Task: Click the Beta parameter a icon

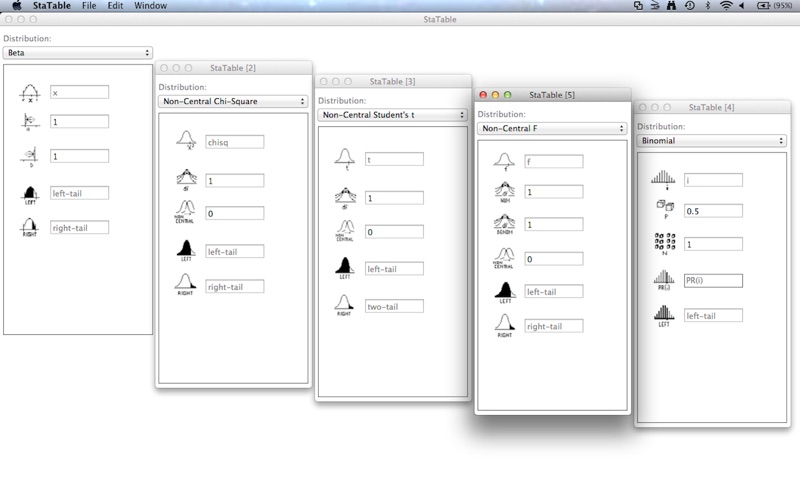Action: 30,122
